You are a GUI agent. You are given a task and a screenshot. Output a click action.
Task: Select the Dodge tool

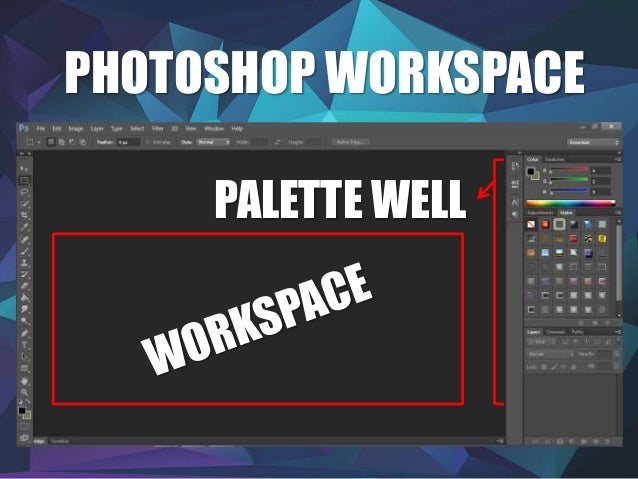(24, 321)
